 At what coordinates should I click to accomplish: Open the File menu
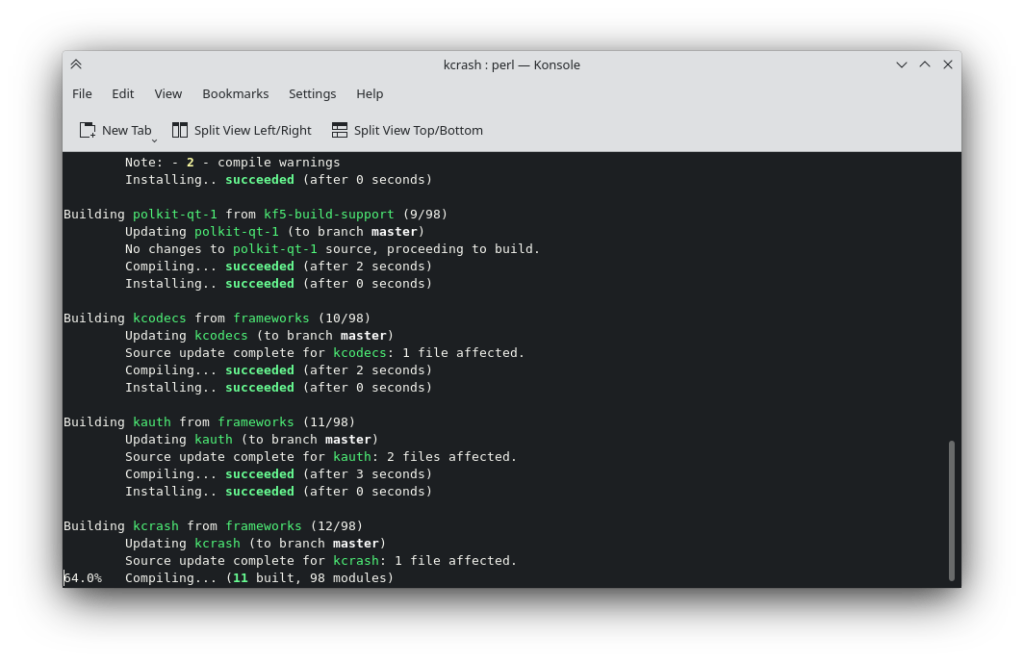pos(81,93)
